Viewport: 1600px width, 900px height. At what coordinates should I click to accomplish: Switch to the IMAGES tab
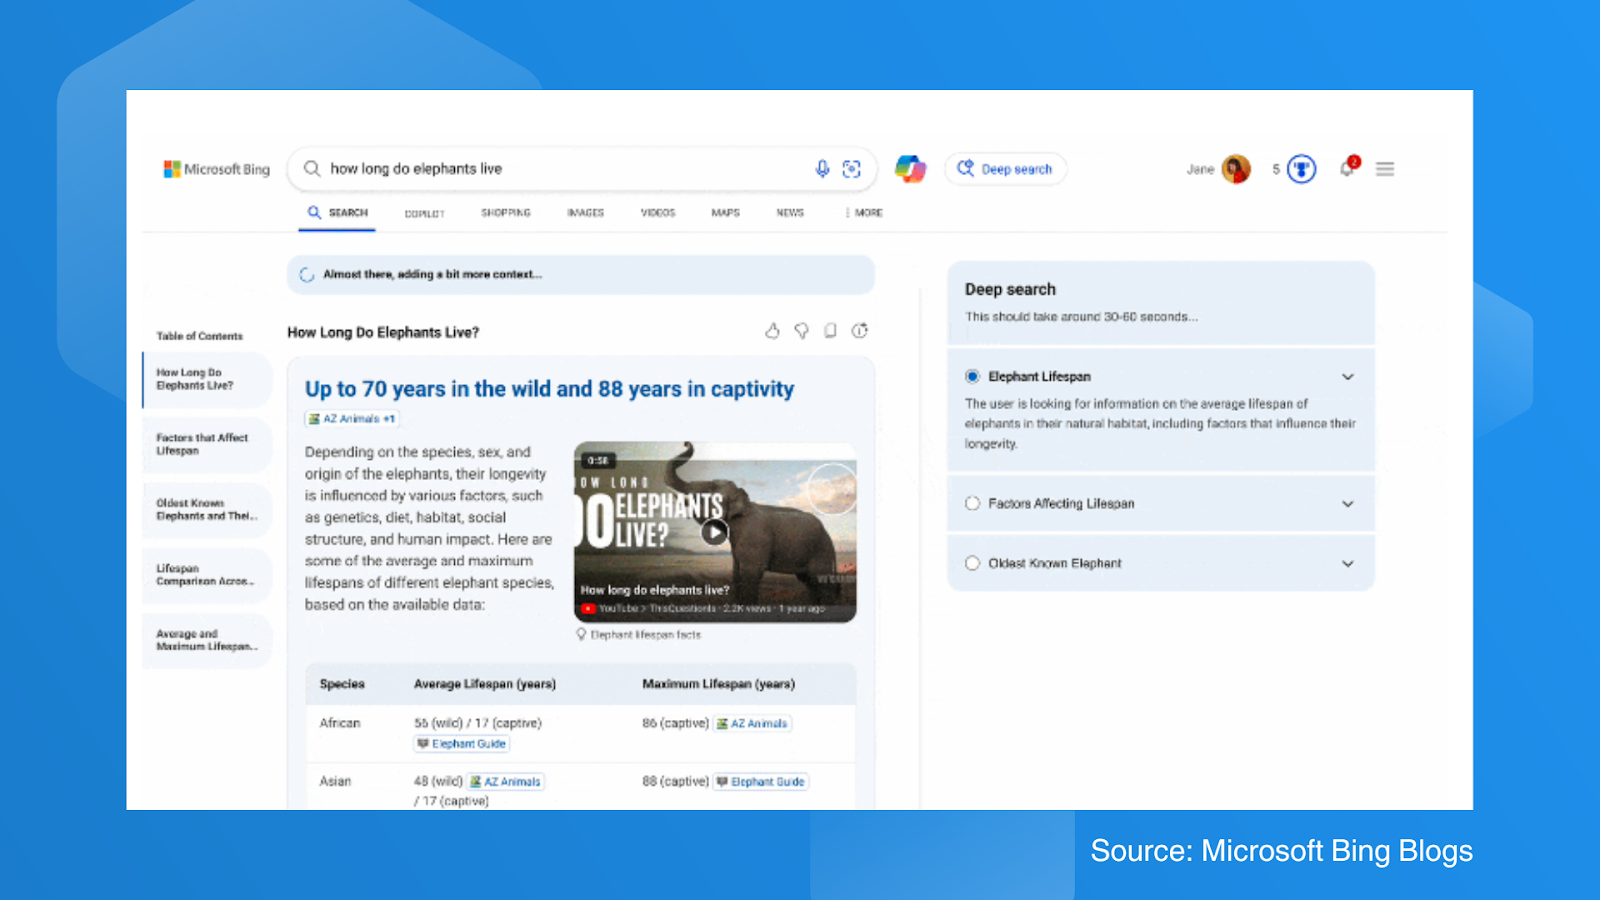[585, 213]
